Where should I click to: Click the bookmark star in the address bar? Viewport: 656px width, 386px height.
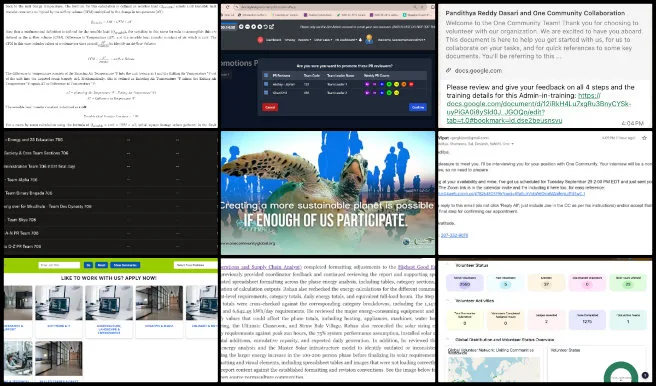click(x=422, y=7)
